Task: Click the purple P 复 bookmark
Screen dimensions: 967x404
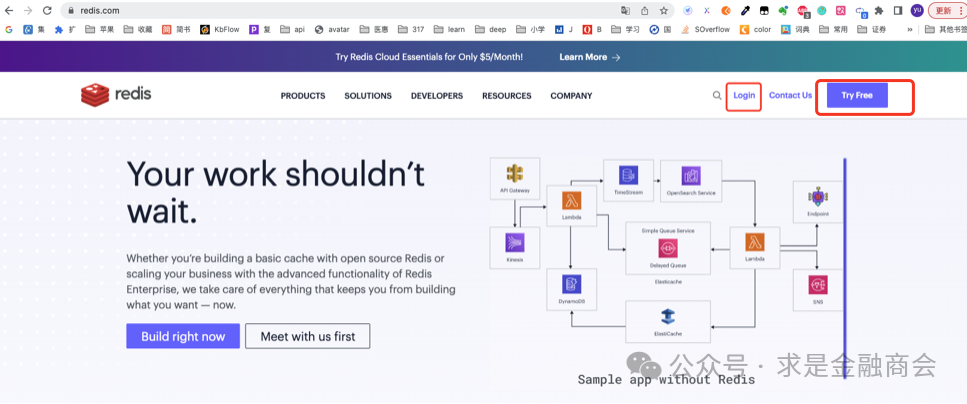Action: tap(260, 29)
